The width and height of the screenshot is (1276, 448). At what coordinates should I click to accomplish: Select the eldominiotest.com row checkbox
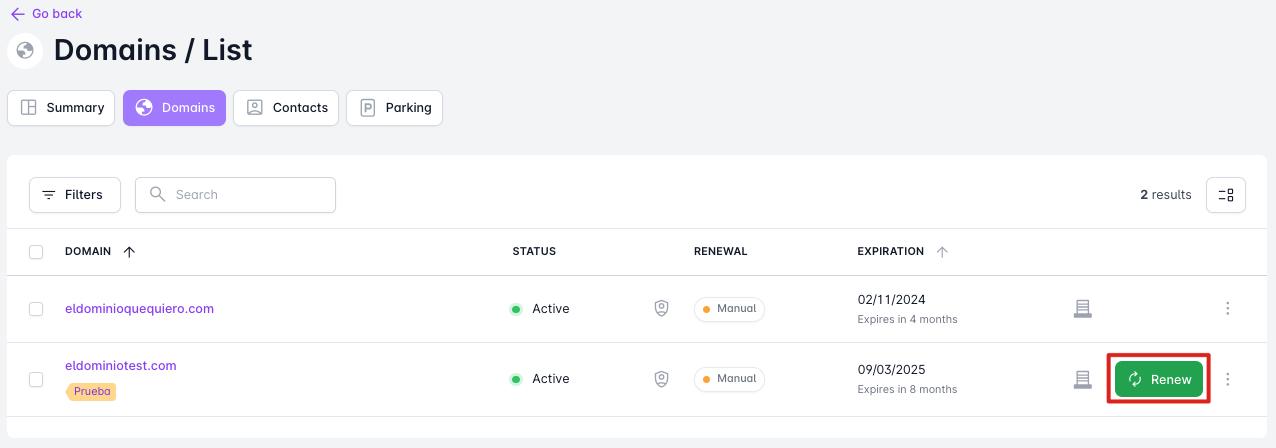[x=36, y=379]
